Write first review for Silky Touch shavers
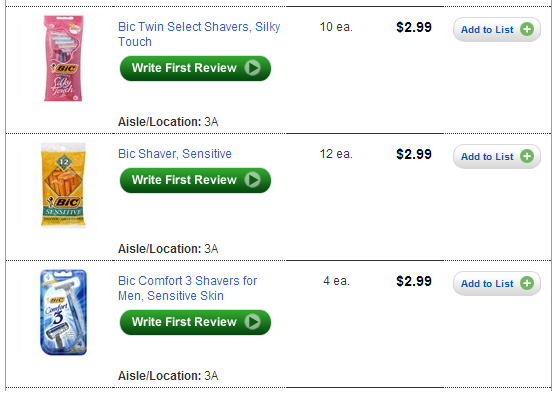This screenshot has height=395, width=556. tap(195, 68)
